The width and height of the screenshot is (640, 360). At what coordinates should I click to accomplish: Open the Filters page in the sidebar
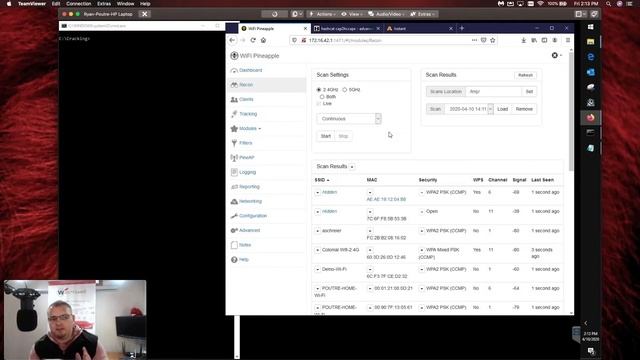(245, 143)
